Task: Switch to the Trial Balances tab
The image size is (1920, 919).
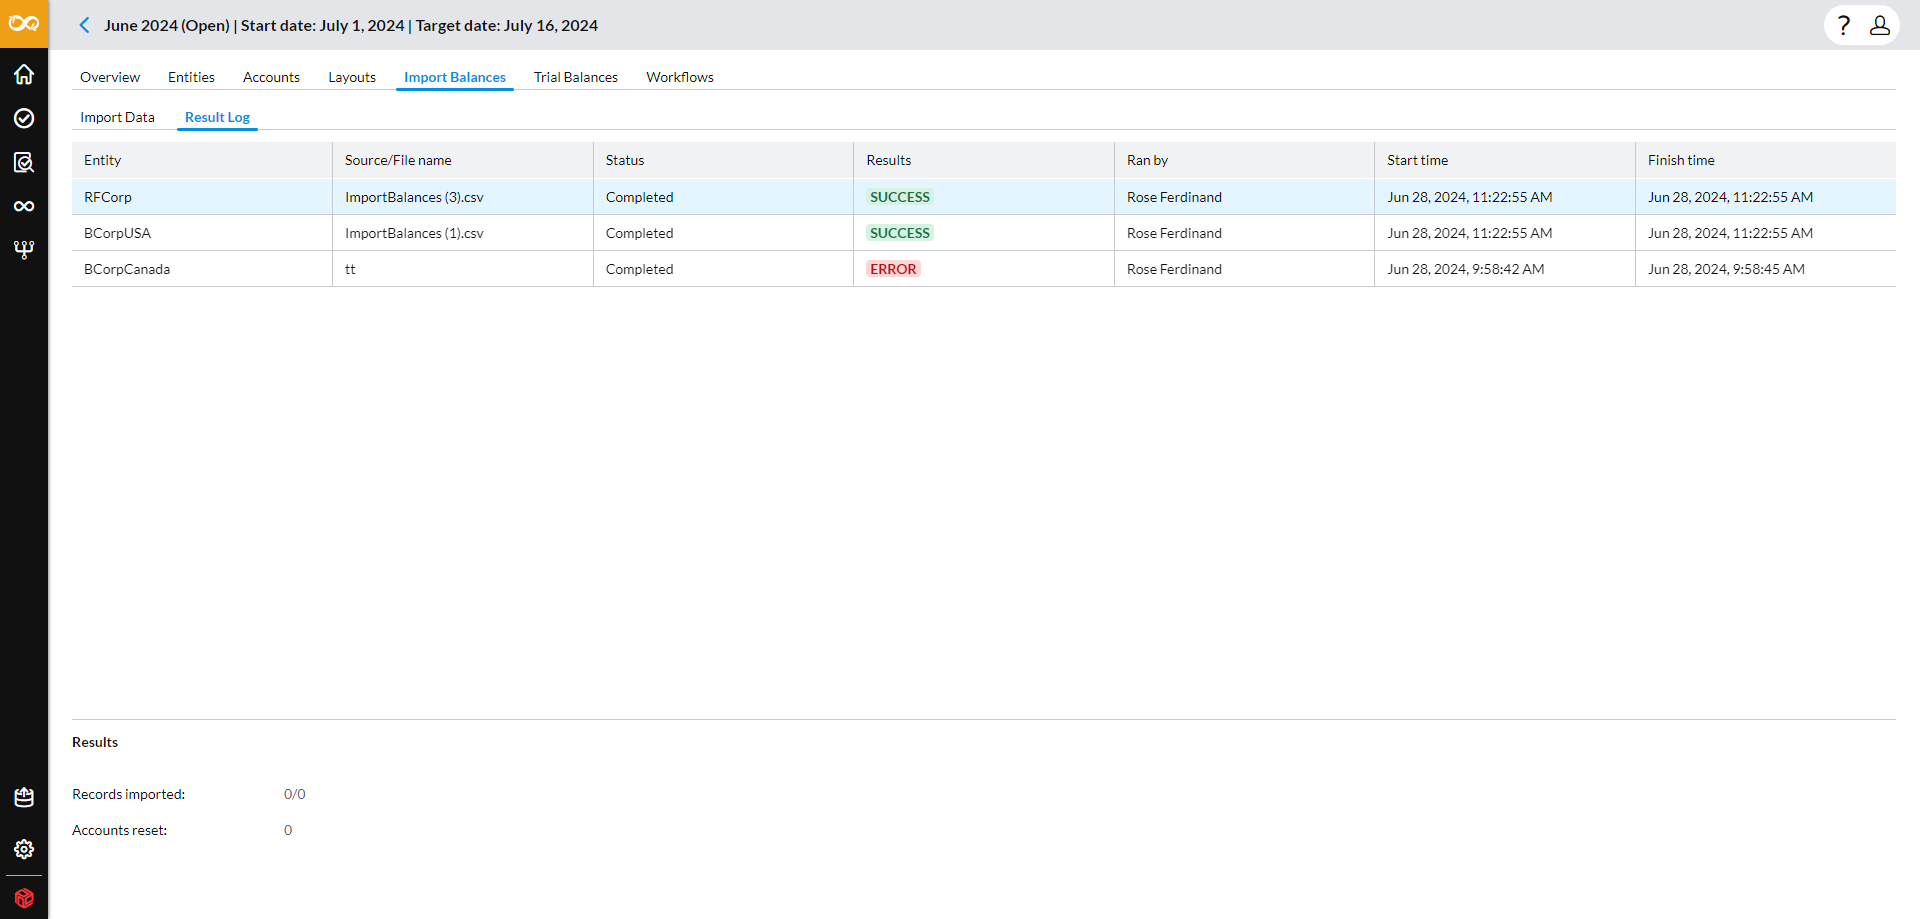Action: (576, 77)
